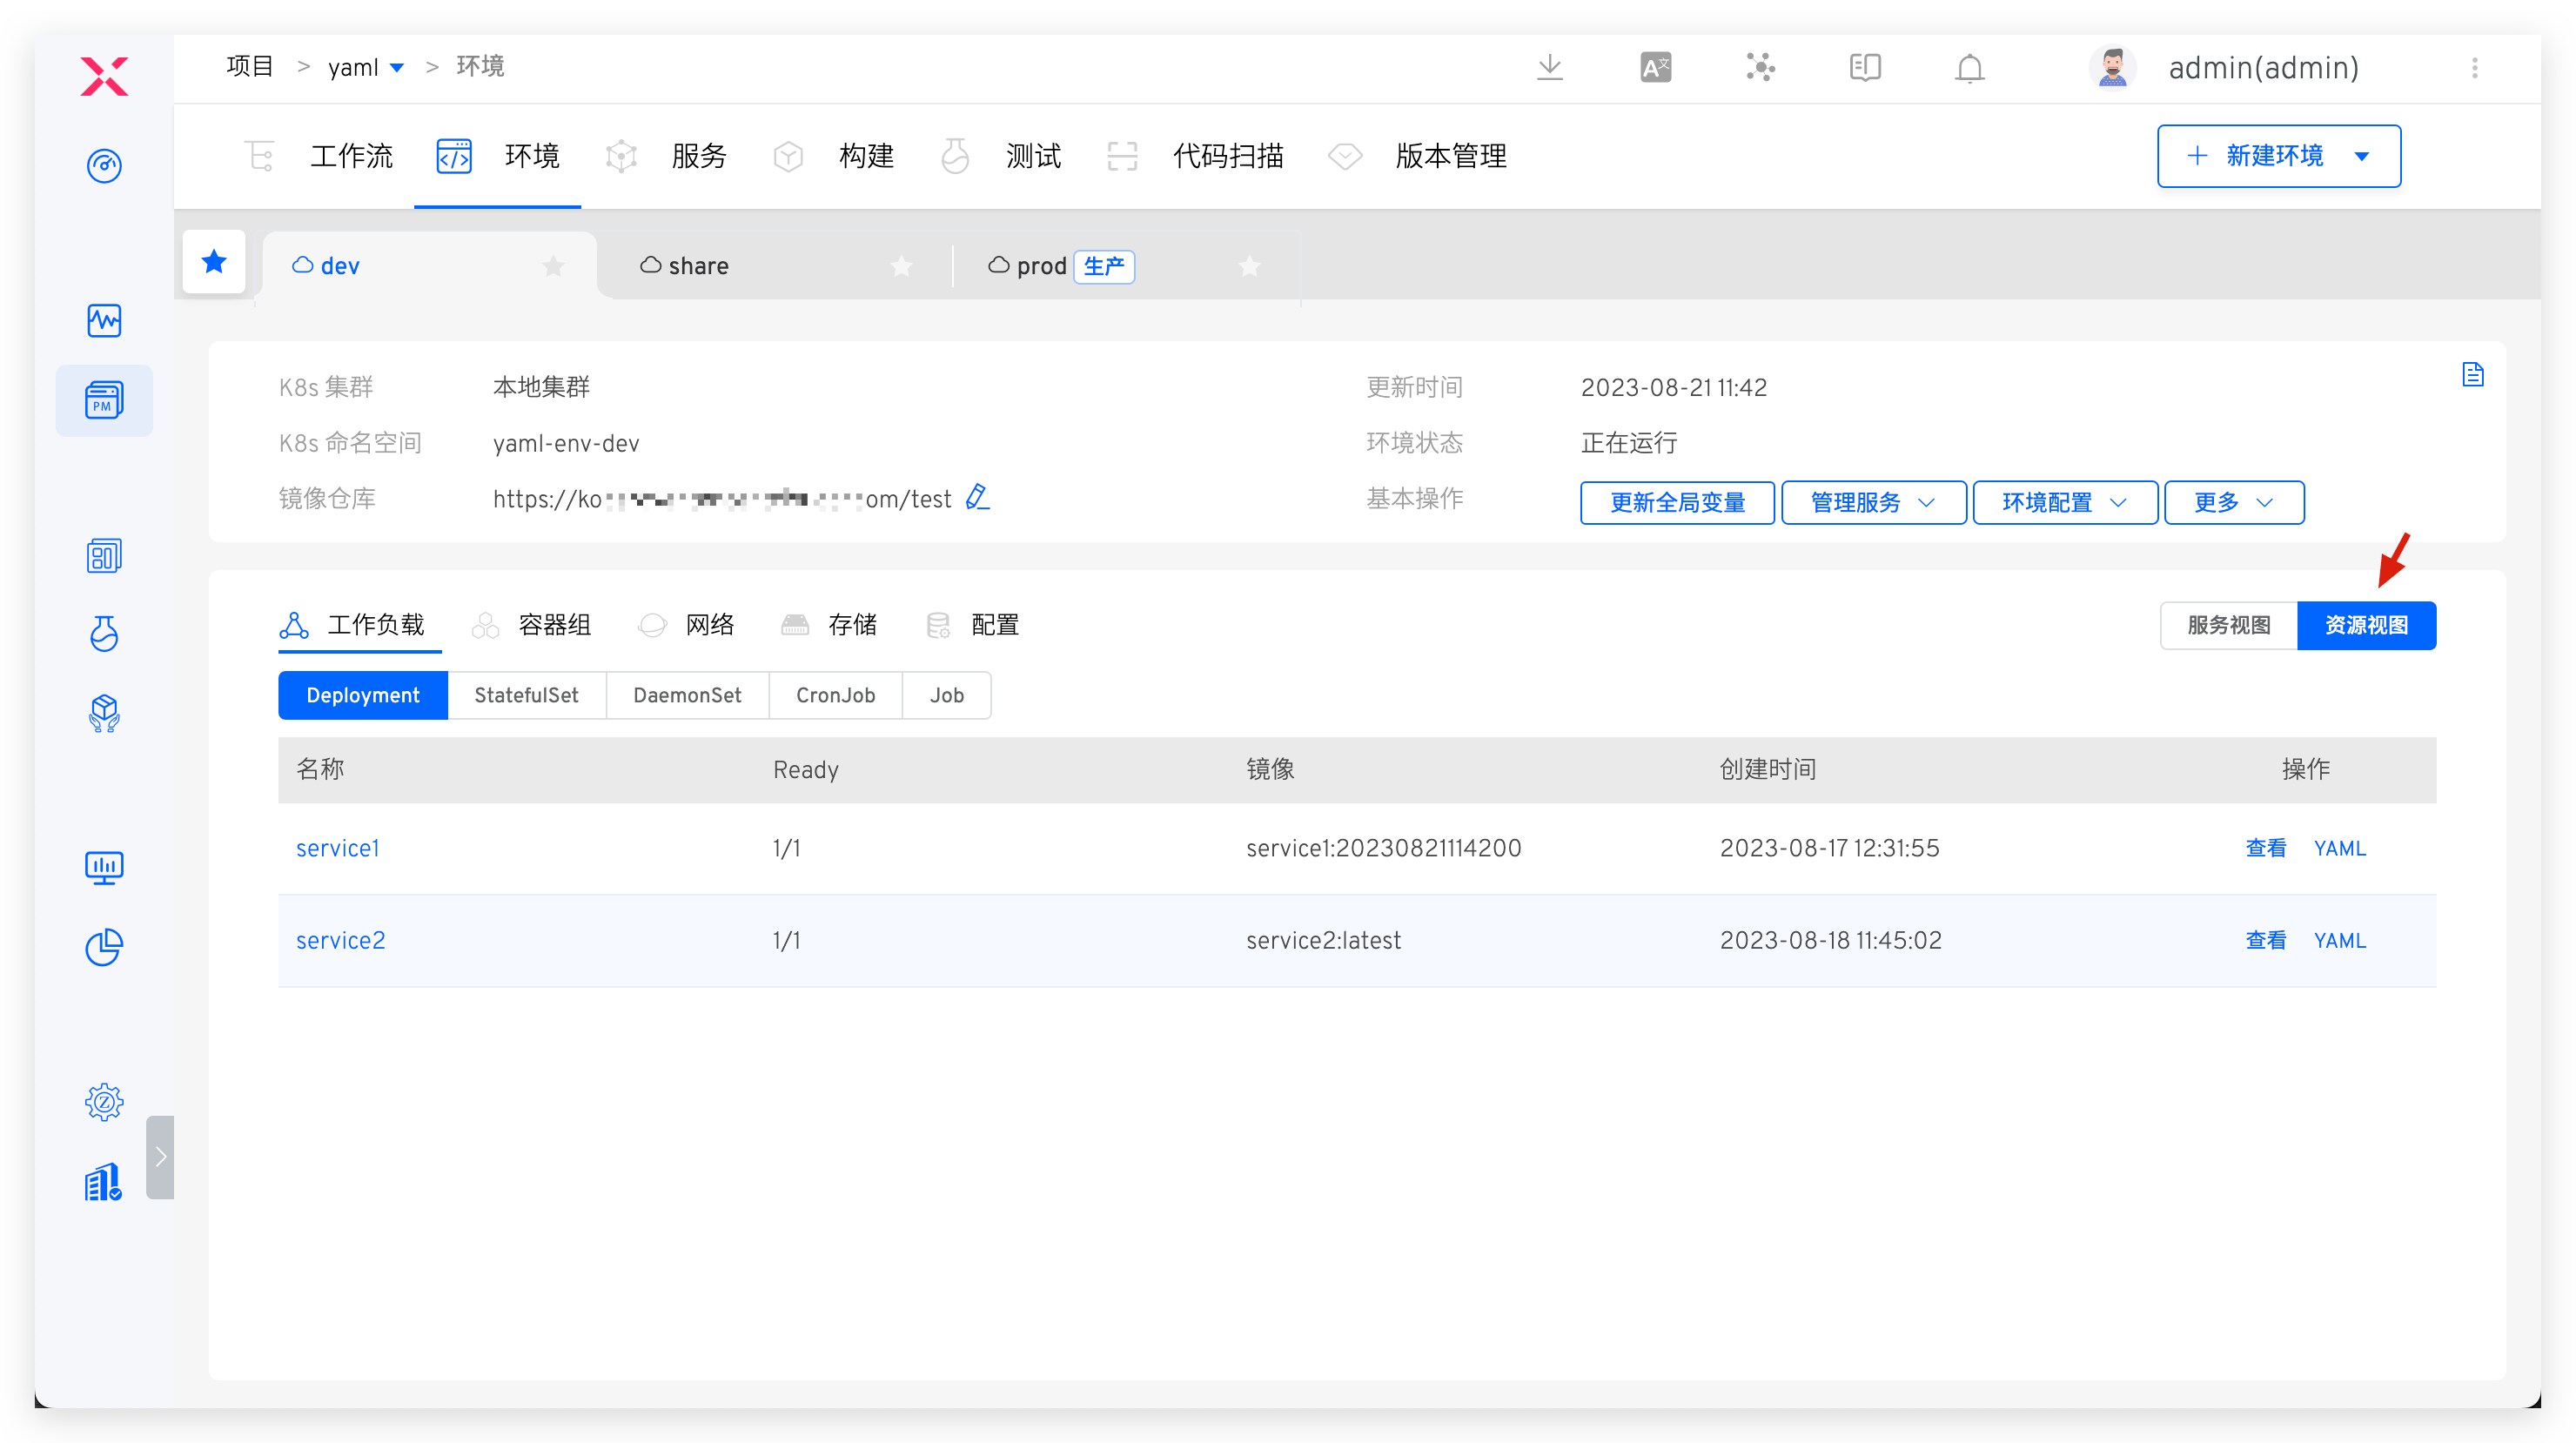The image size is (2576, 1443).
Task: Select the StatefulSet tab
Action: point(527,695)
